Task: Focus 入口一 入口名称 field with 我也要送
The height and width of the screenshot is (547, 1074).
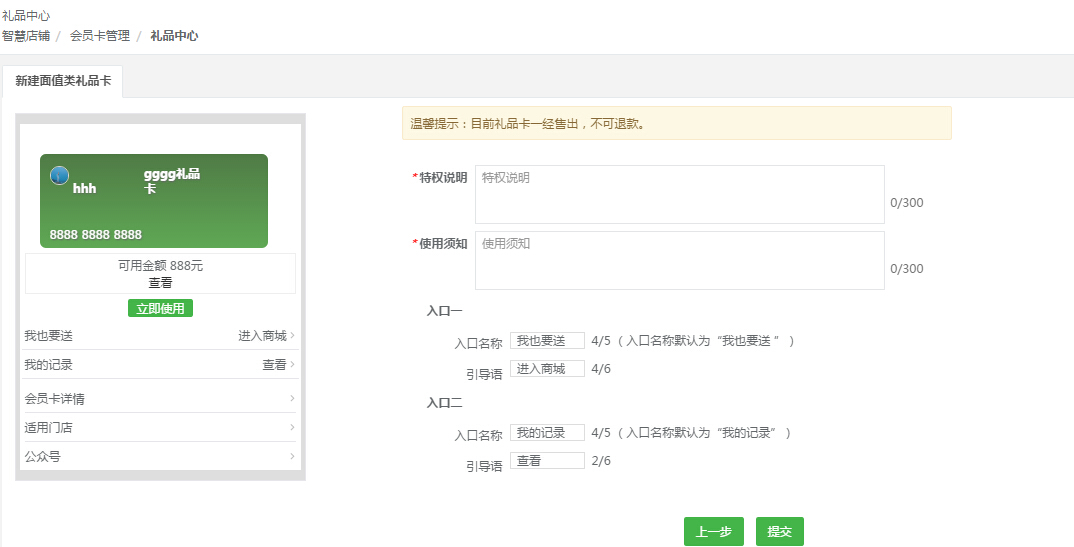Action: point(547,341)
